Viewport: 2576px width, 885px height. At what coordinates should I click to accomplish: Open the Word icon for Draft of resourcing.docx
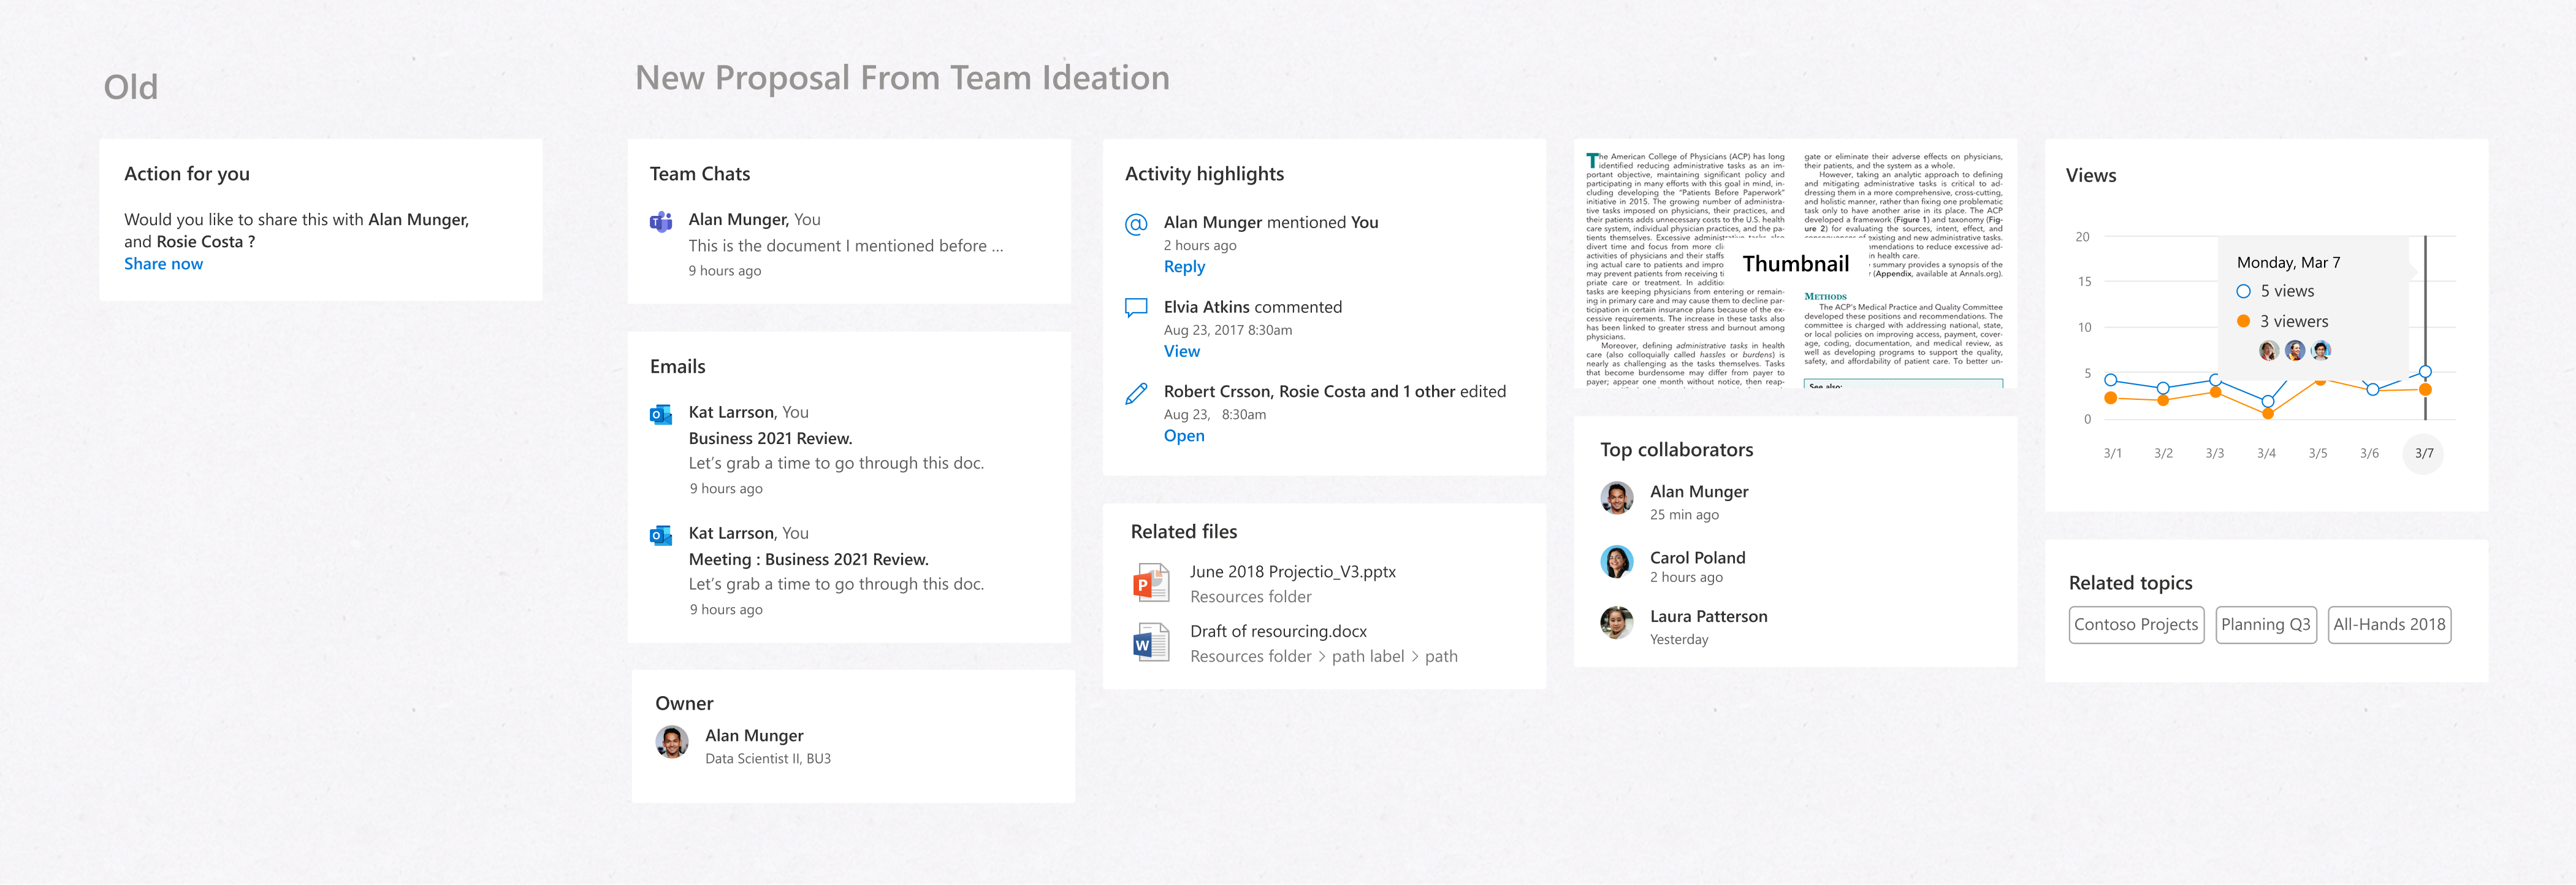tap(1151, 643)
